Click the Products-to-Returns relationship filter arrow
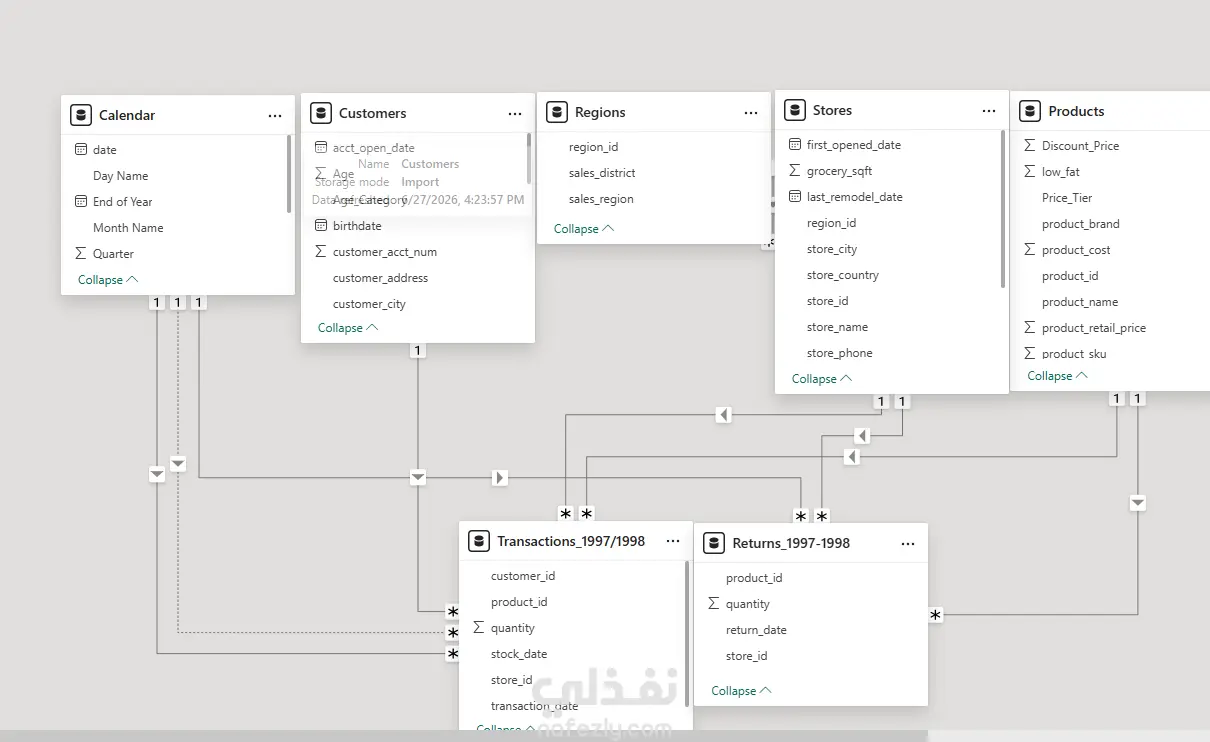1210x742 pixels. (1137, 502)
